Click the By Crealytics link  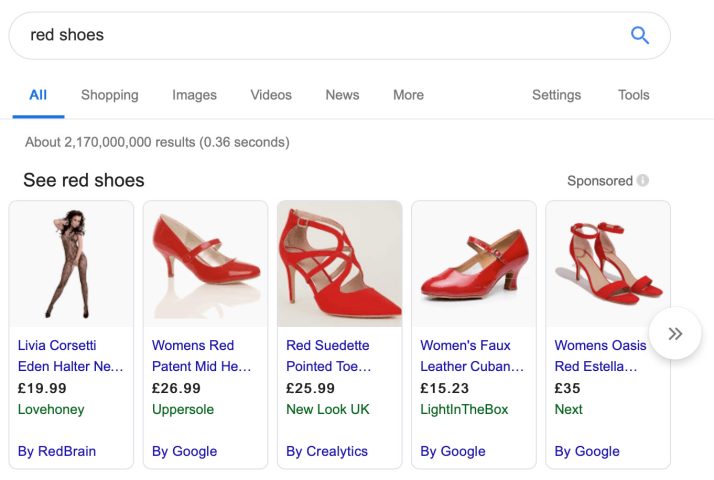click(x=327, y=451)
